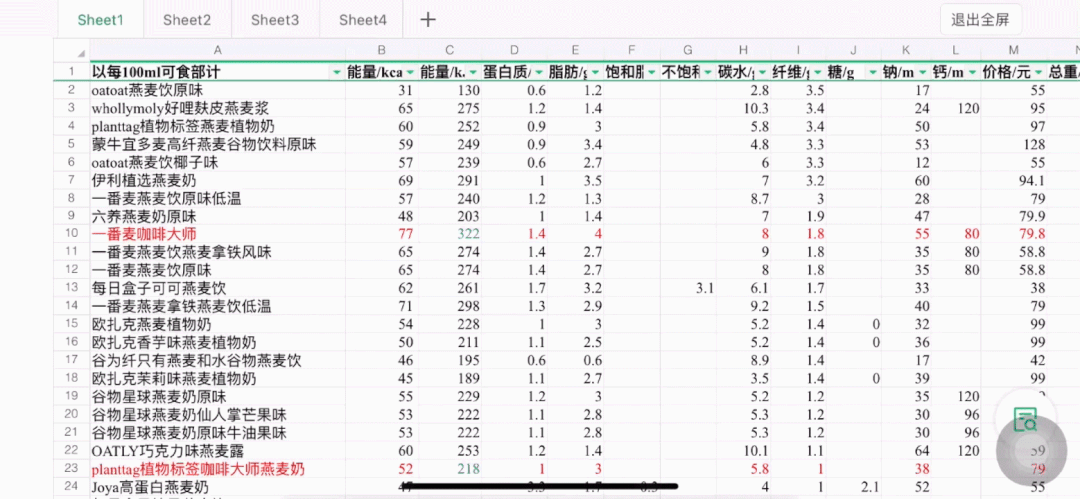Select cell 每日盒子可可燕麦饮

click(217, 288)
